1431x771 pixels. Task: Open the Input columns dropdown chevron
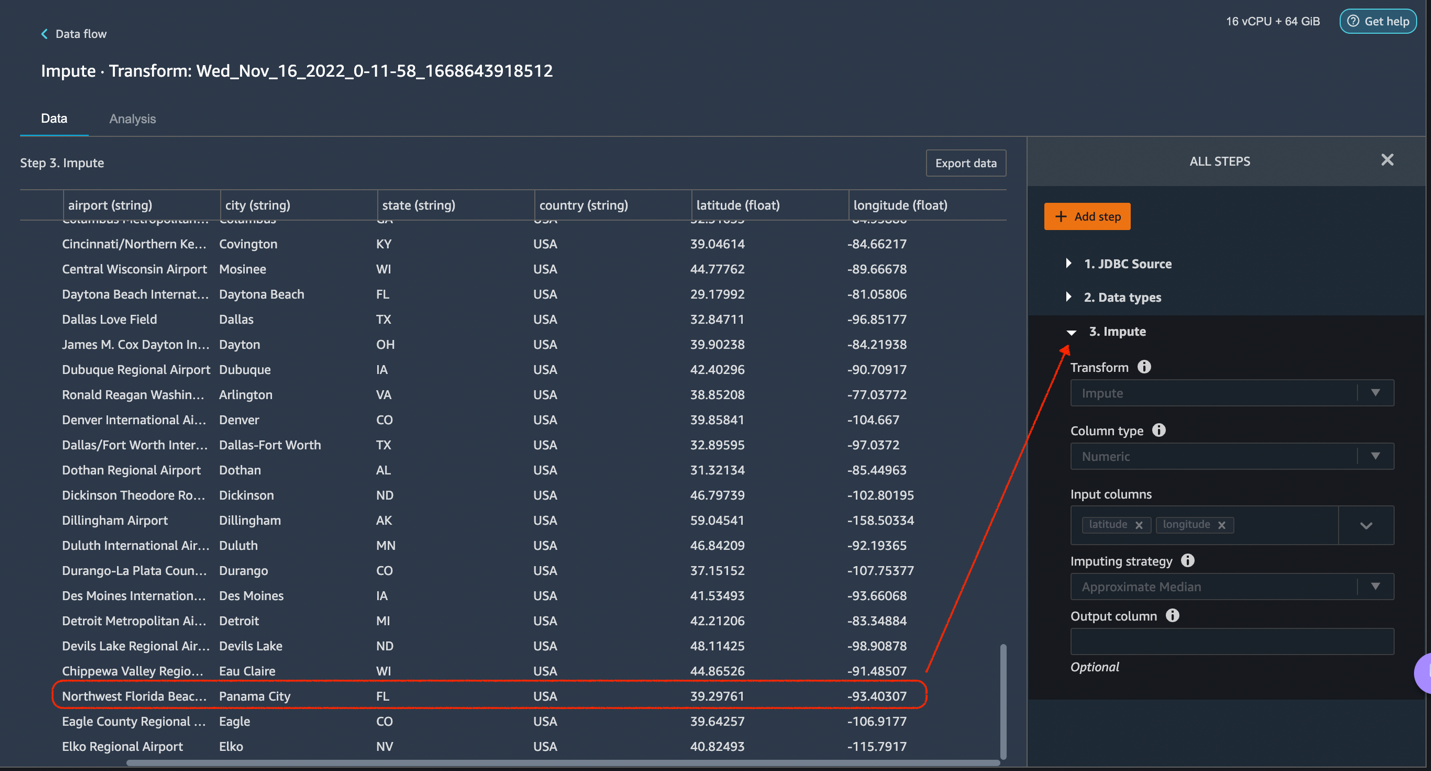(1366, 525)
